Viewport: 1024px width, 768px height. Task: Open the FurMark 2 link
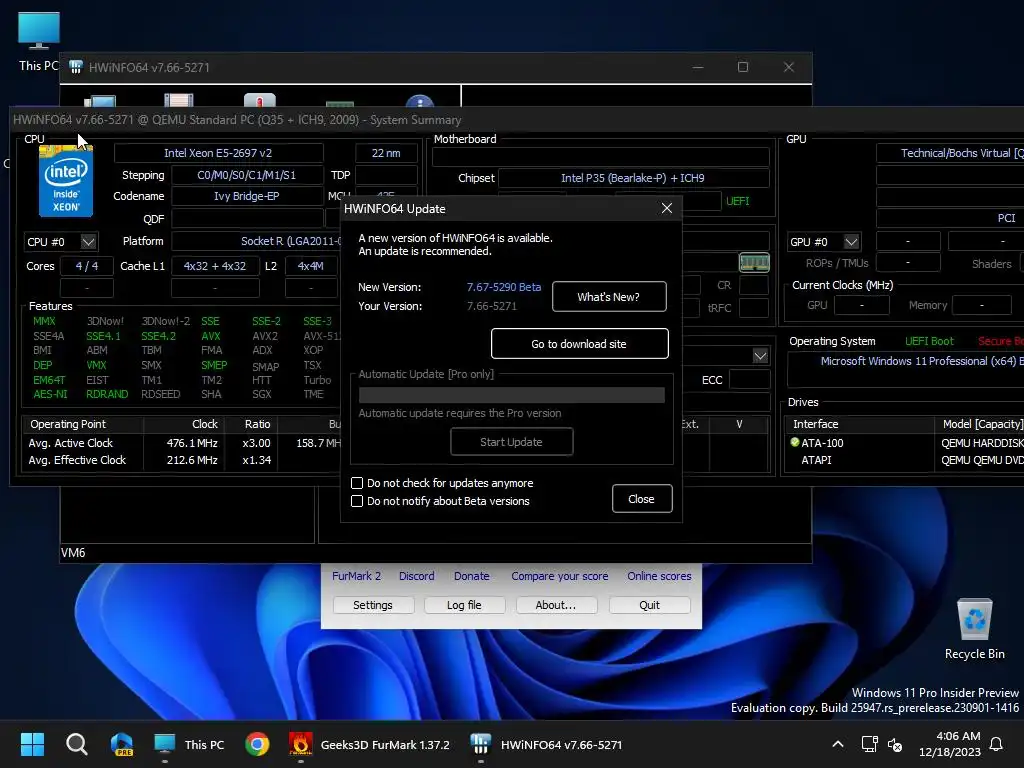(357, 576)
